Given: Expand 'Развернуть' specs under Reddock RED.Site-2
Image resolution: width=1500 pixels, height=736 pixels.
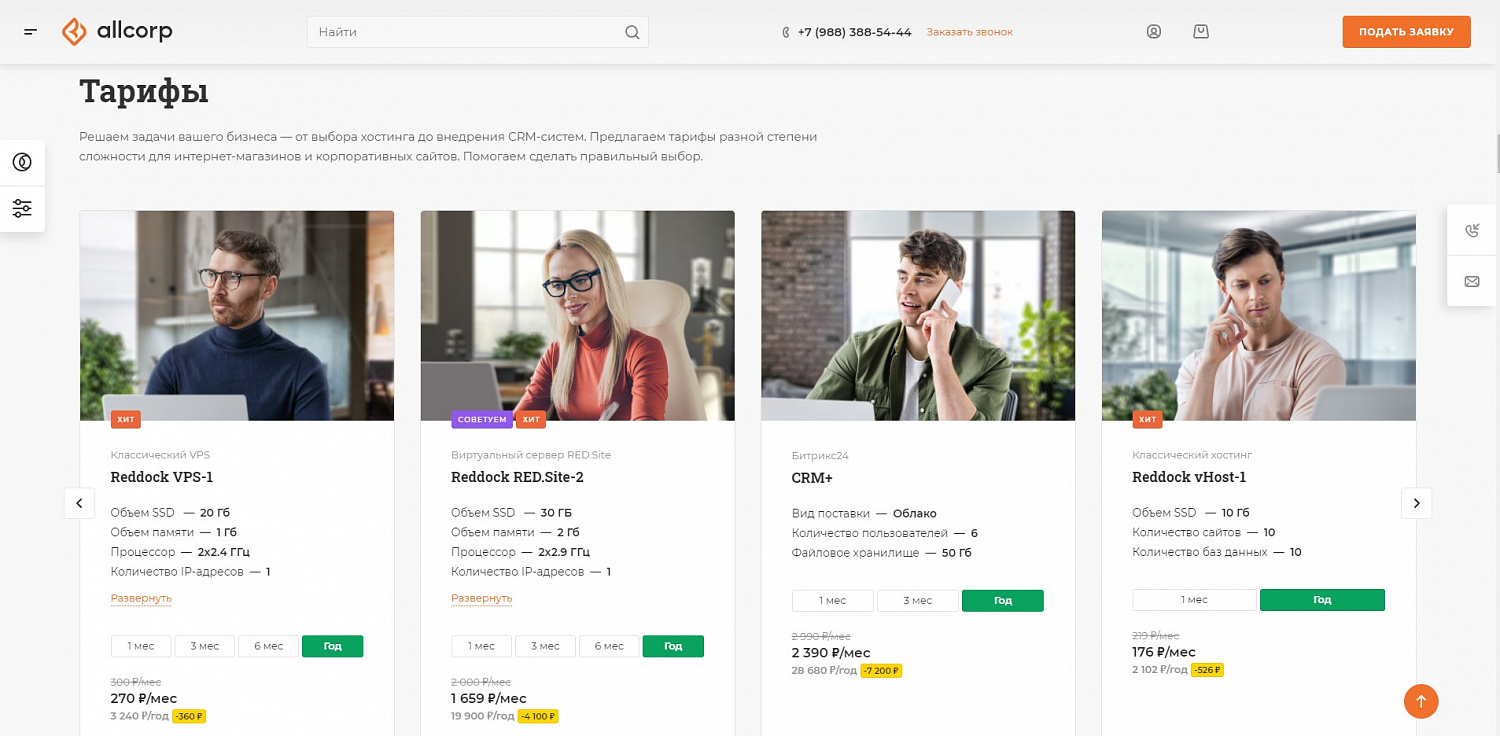Looking at the screenshot, I should (x=481, y=598).
